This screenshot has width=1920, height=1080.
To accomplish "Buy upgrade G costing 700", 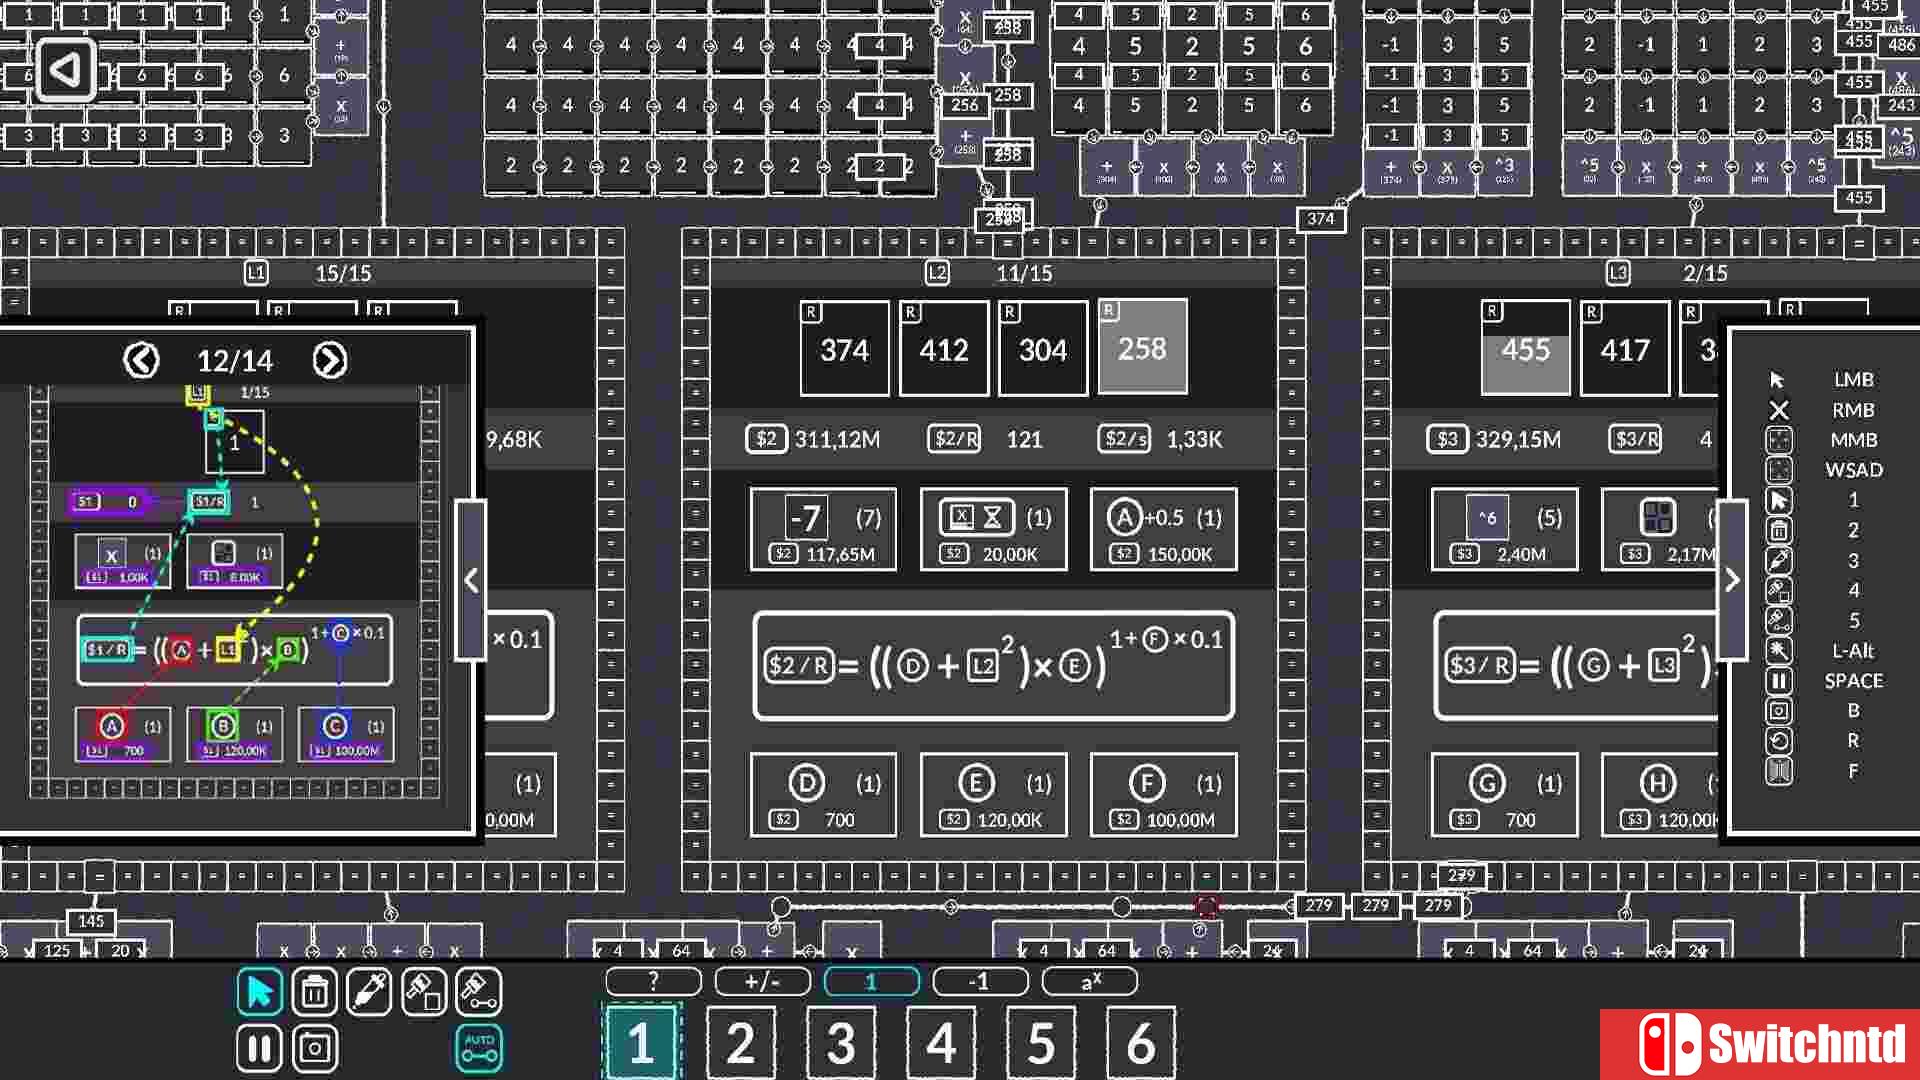I will click(1504, 796).
